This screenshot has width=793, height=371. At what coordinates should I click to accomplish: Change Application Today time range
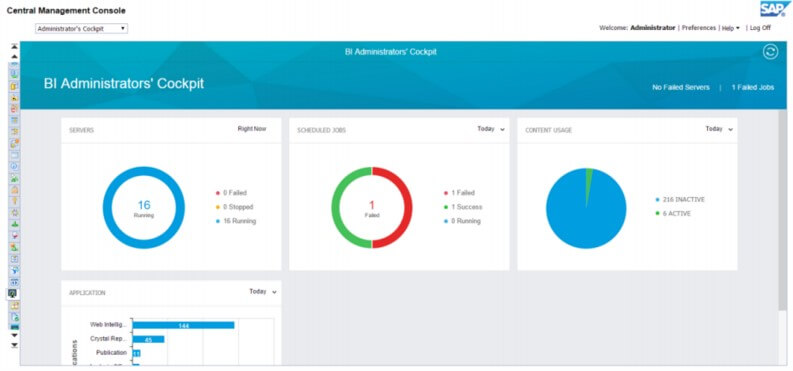(x=263, y=292)
